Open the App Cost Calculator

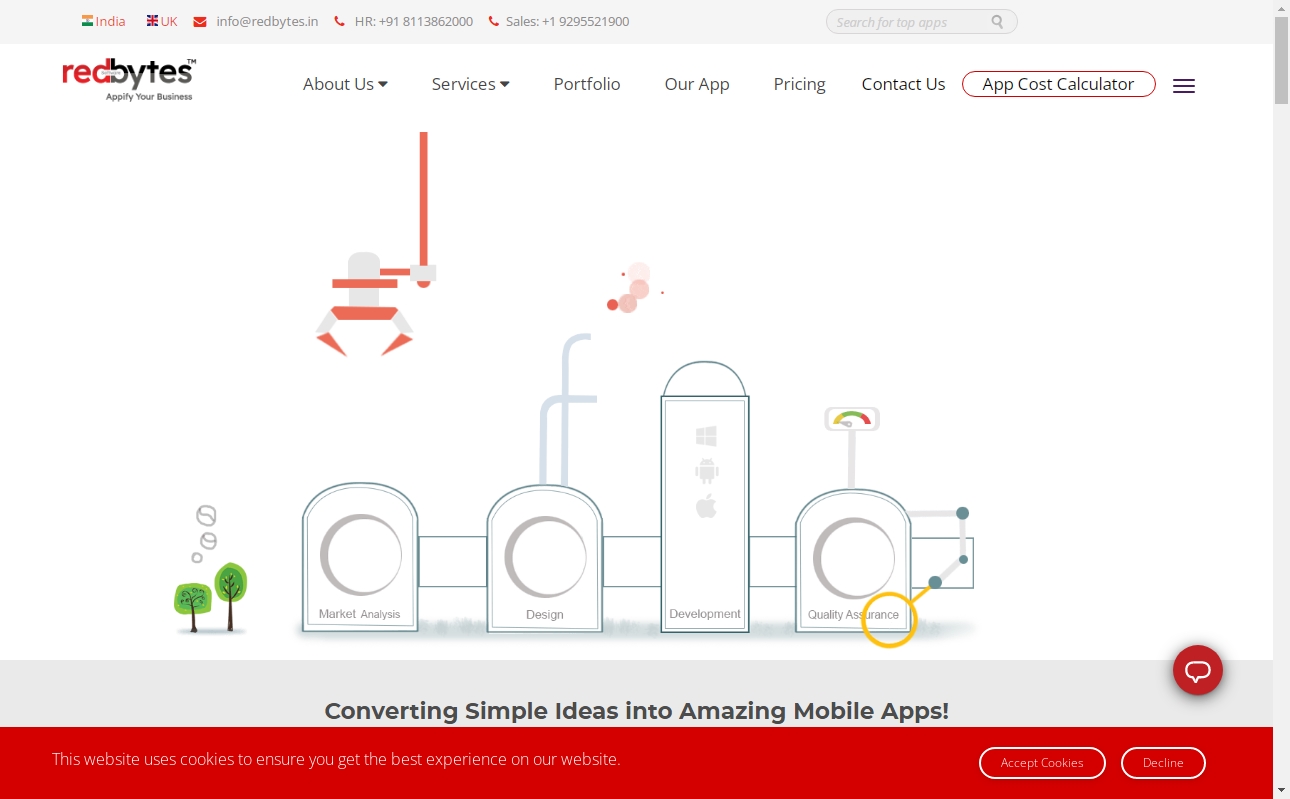tap(1058, 84)
